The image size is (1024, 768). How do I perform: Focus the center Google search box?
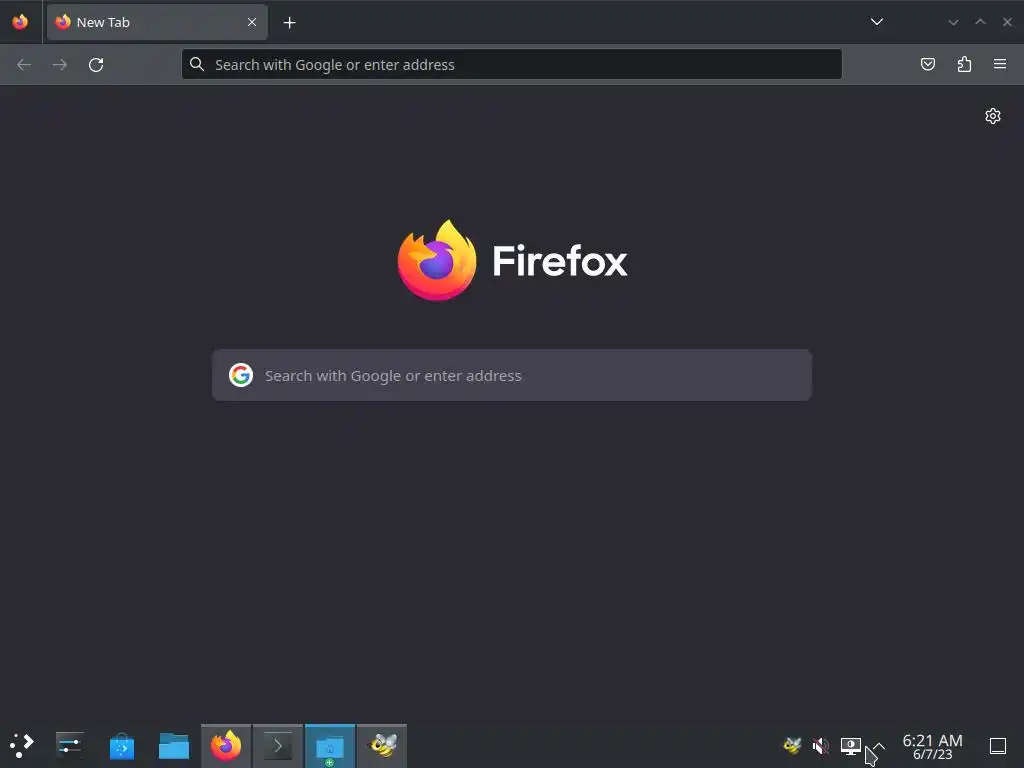coord(511,375)
